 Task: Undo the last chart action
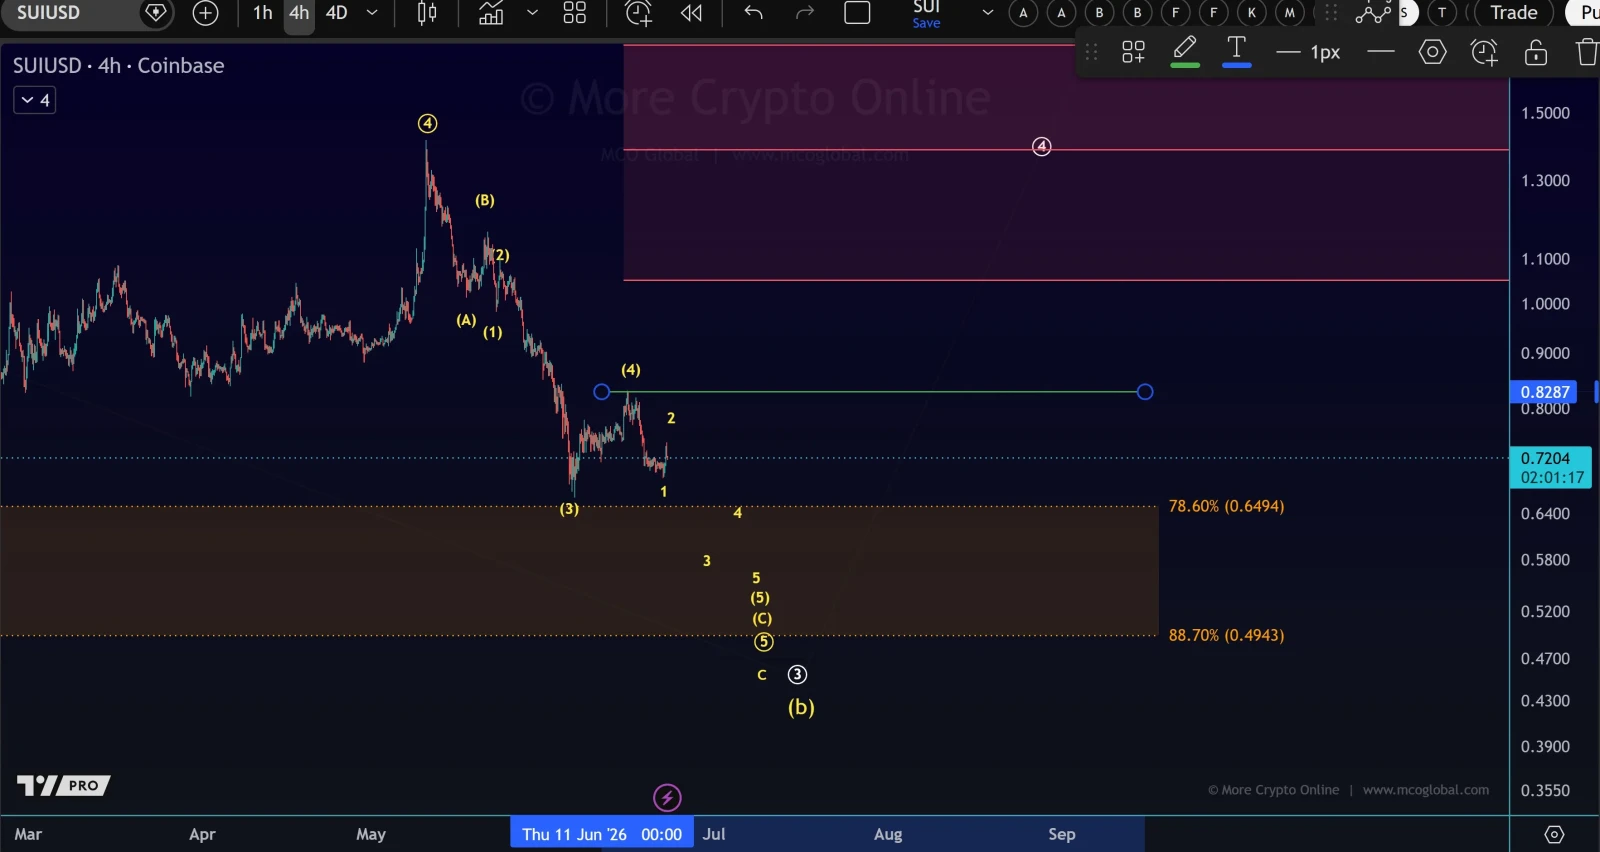(754, 13)
